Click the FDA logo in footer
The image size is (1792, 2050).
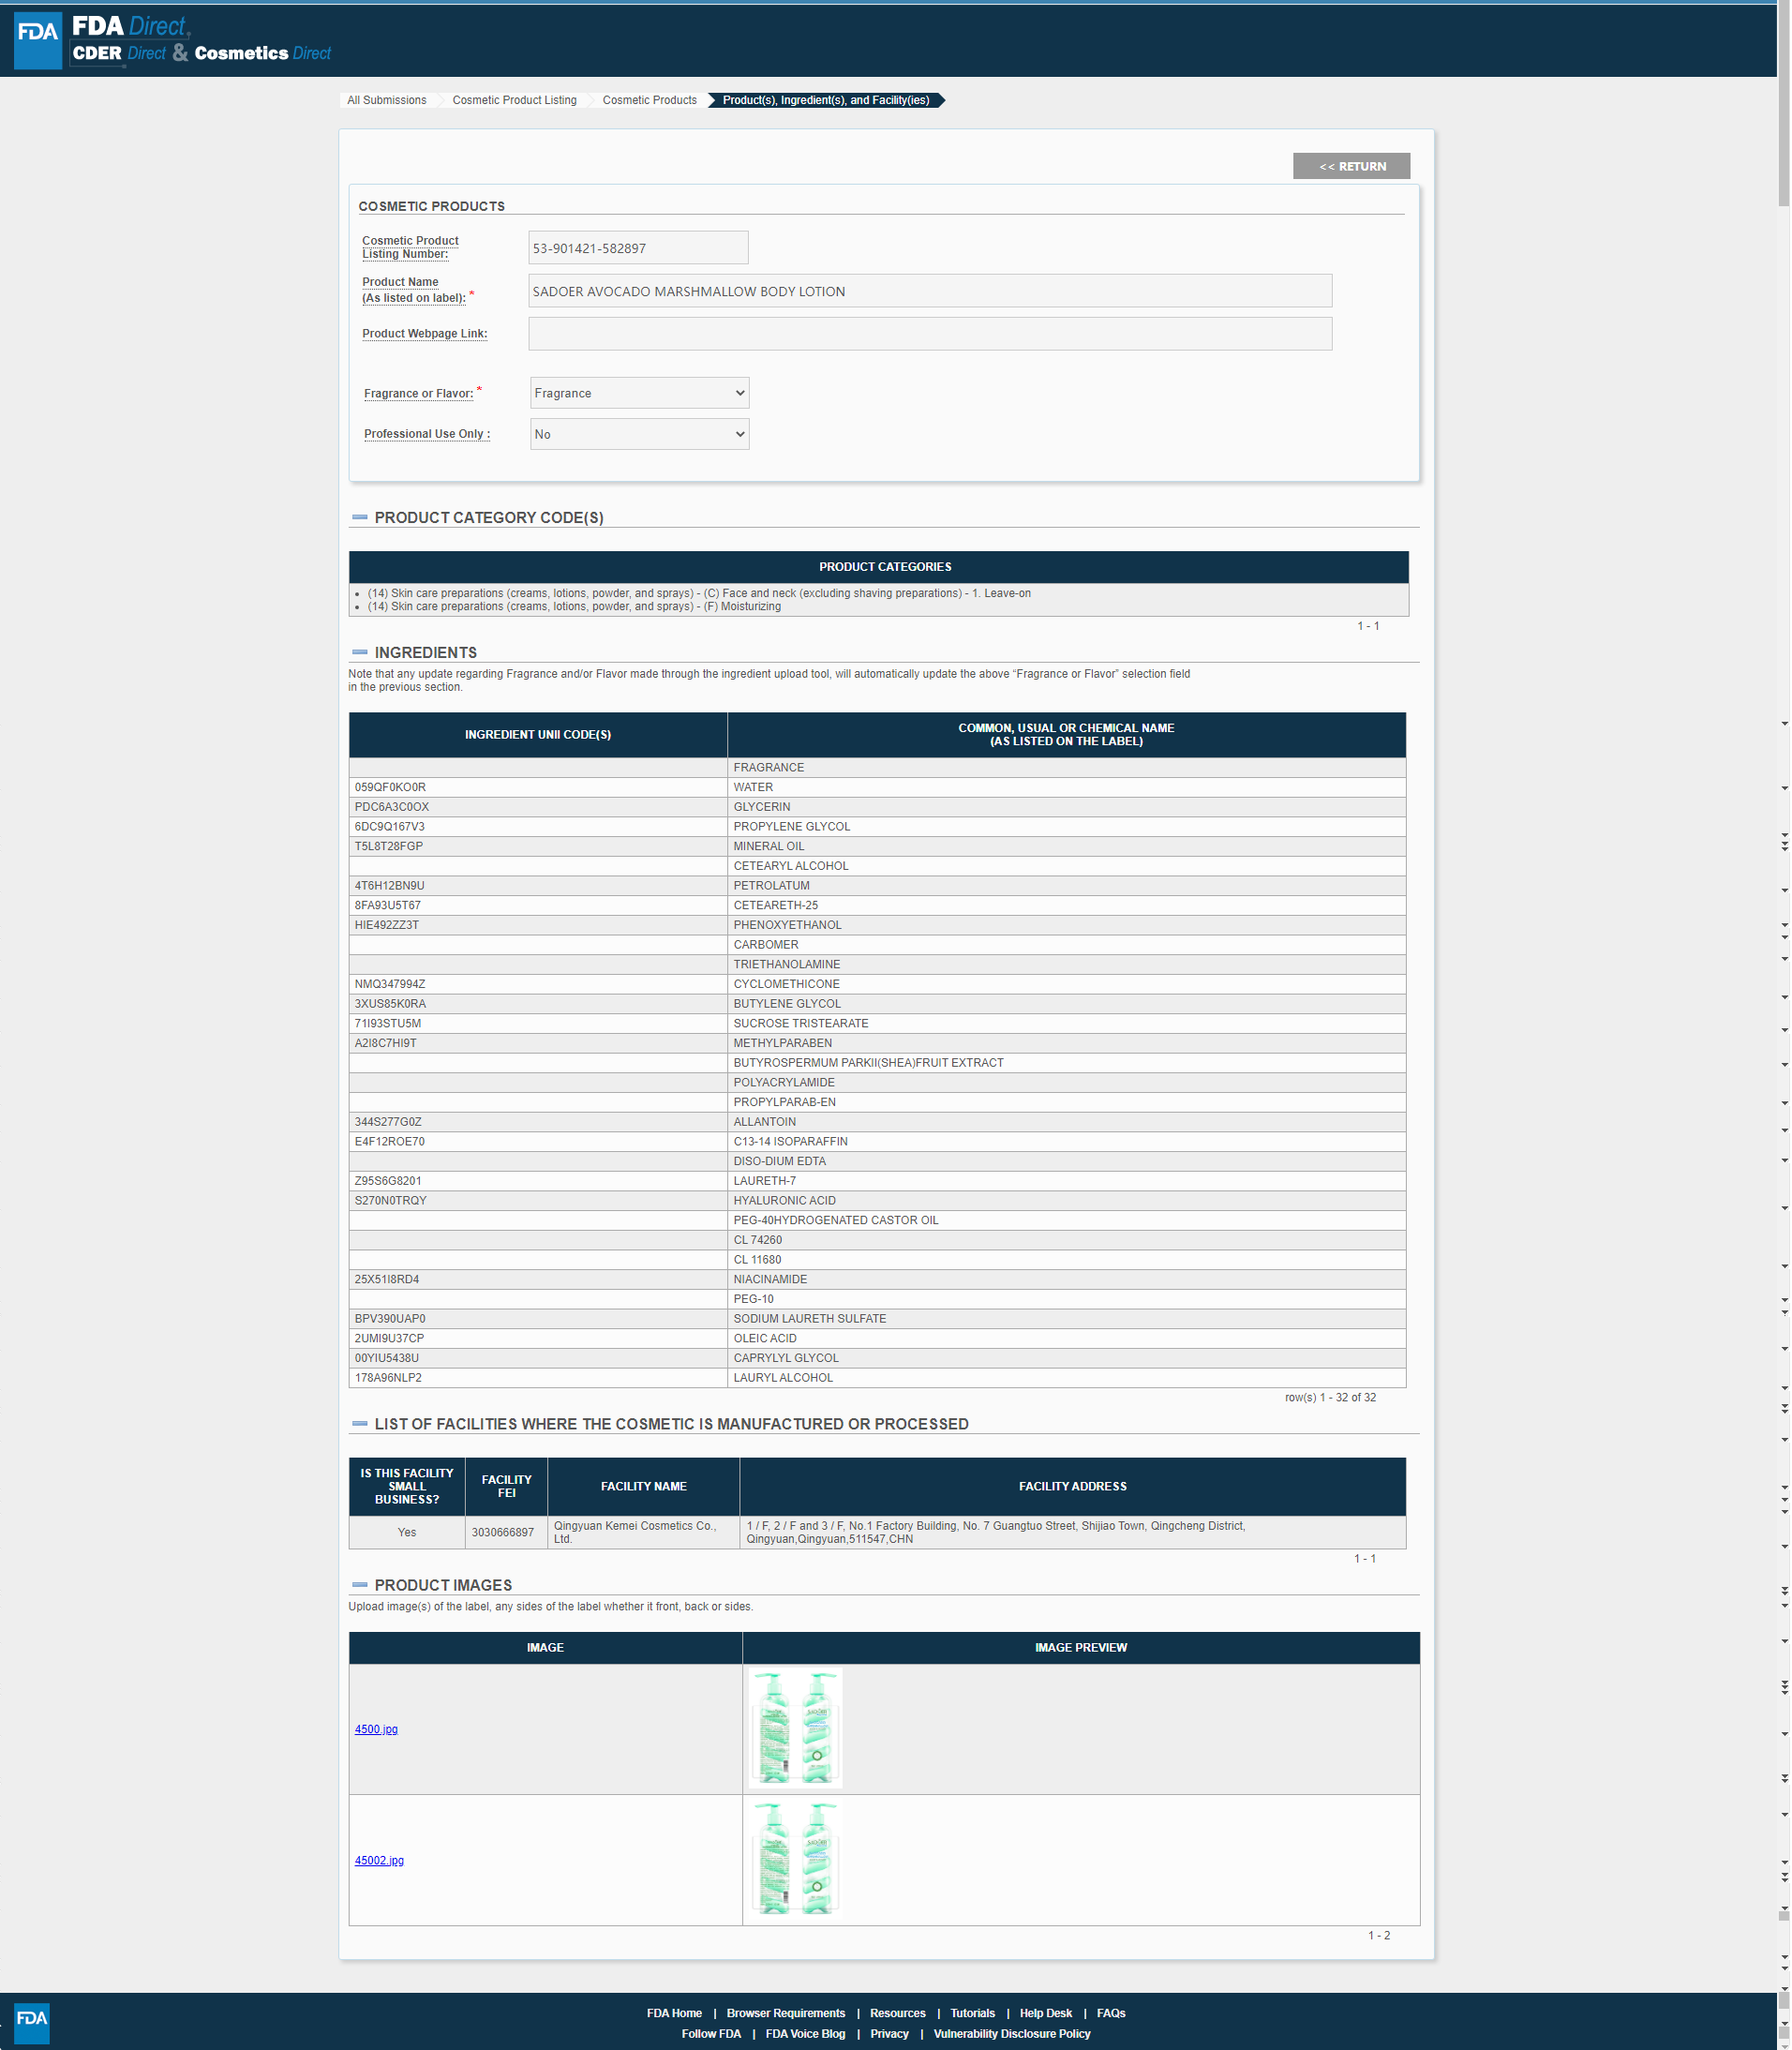(x=31, y=2018)
